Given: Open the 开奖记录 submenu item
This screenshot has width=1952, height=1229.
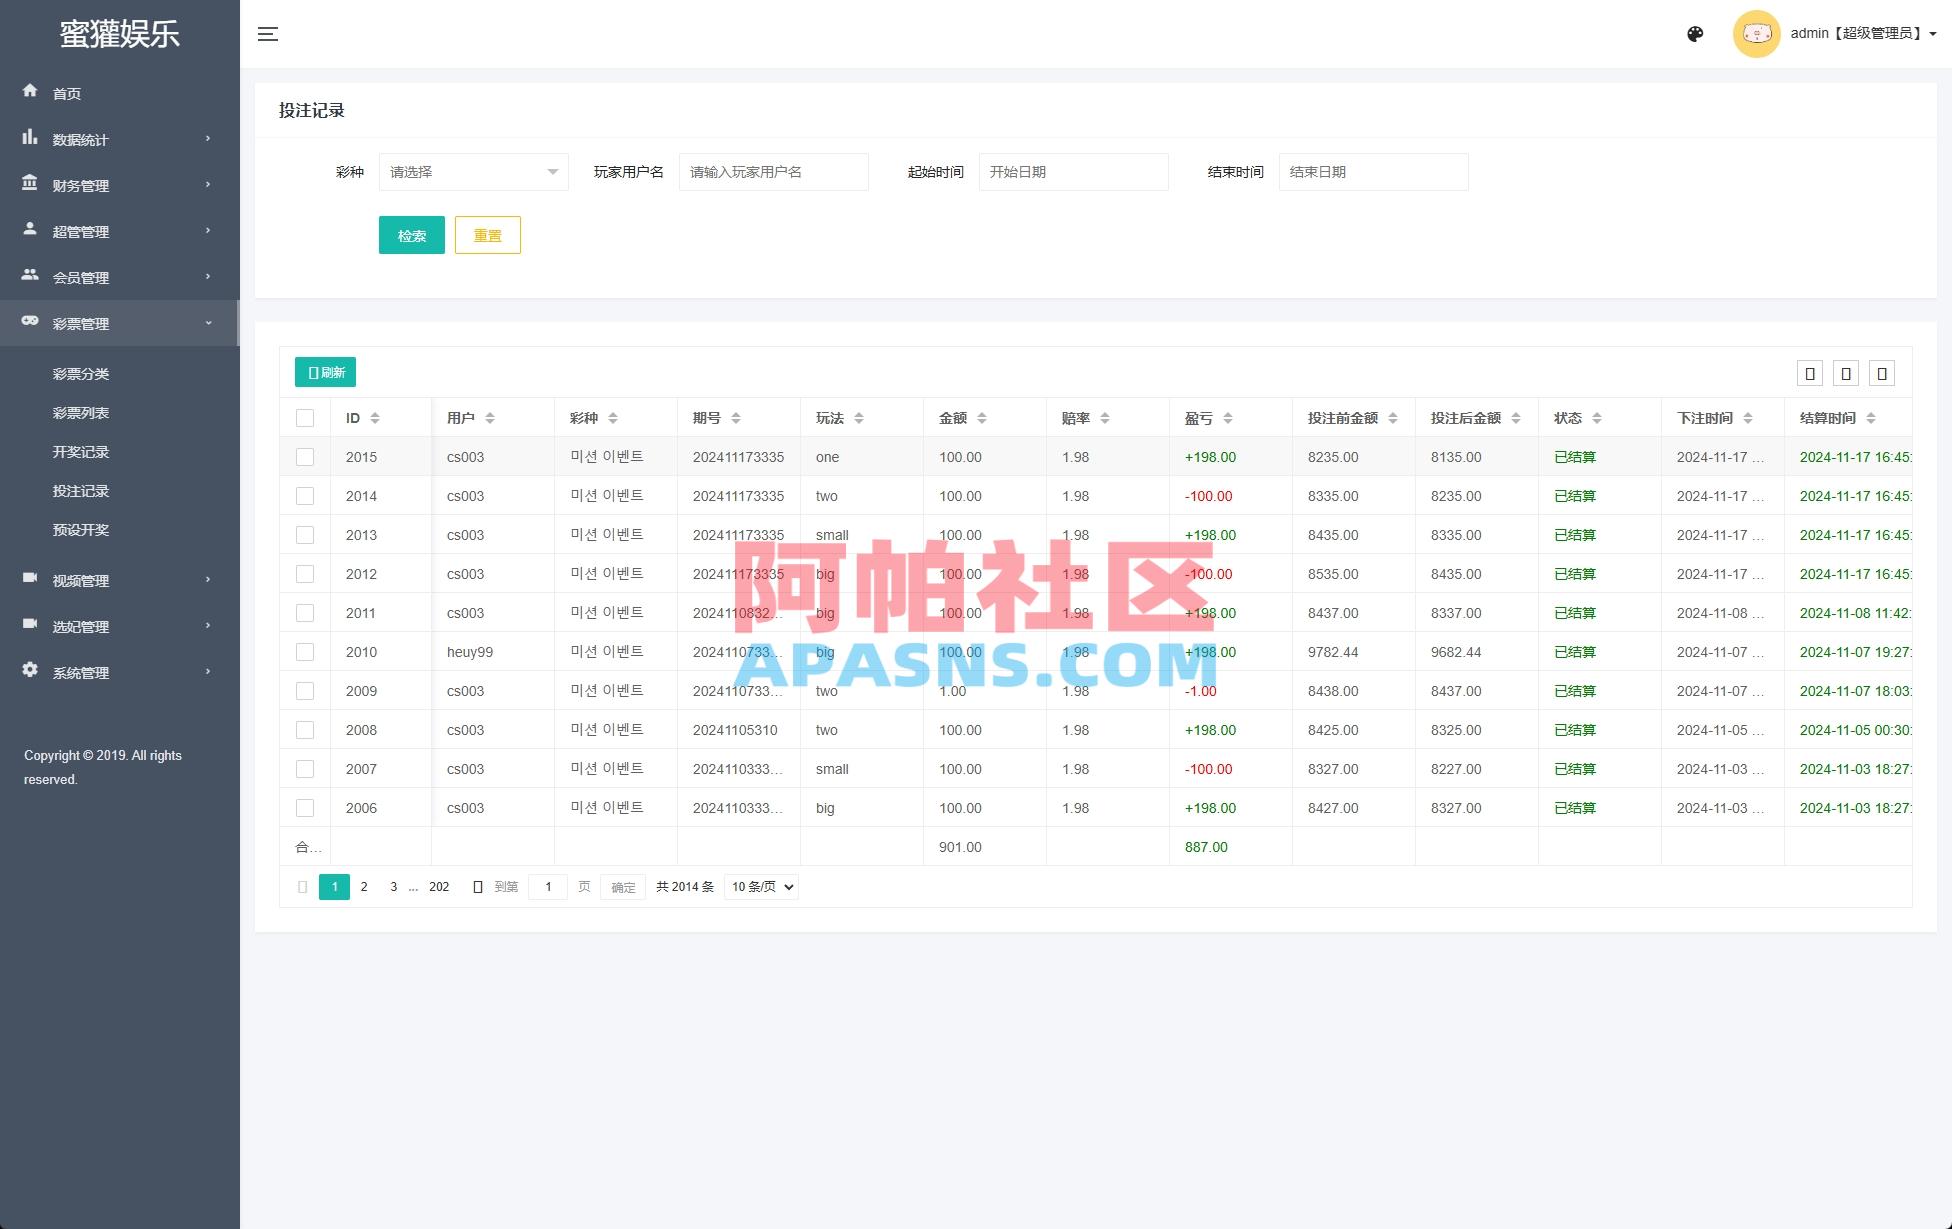Looking at the screenshot, I should (81, 451).
